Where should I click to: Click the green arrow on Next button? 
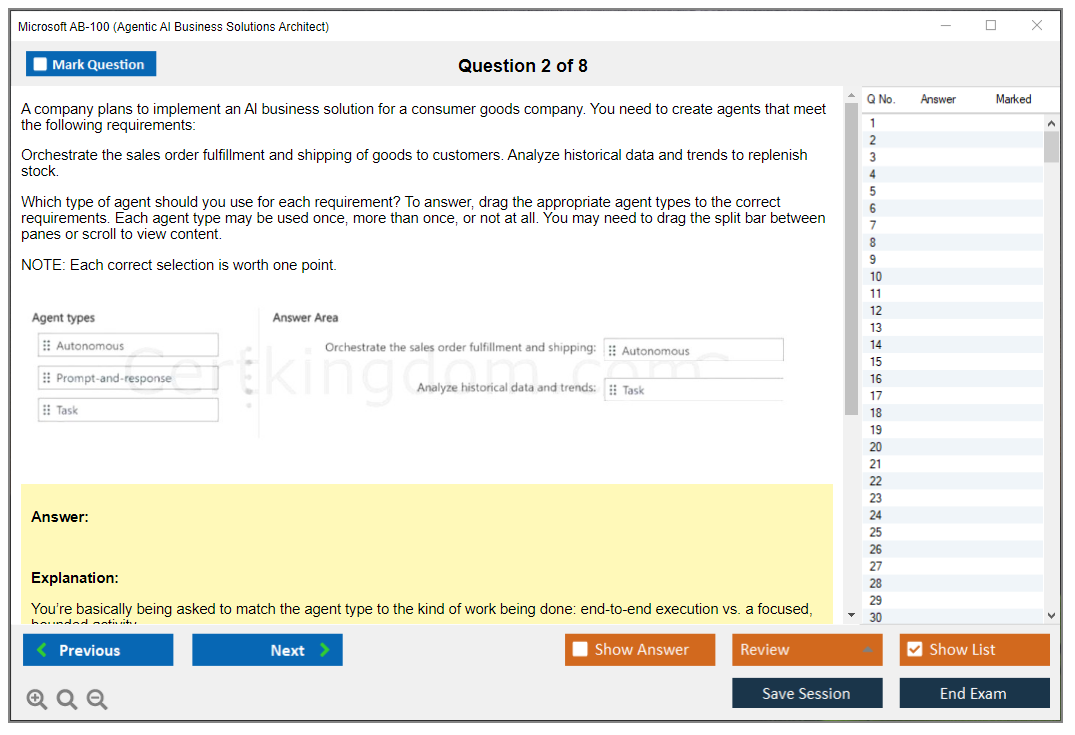tap(325, 650)
